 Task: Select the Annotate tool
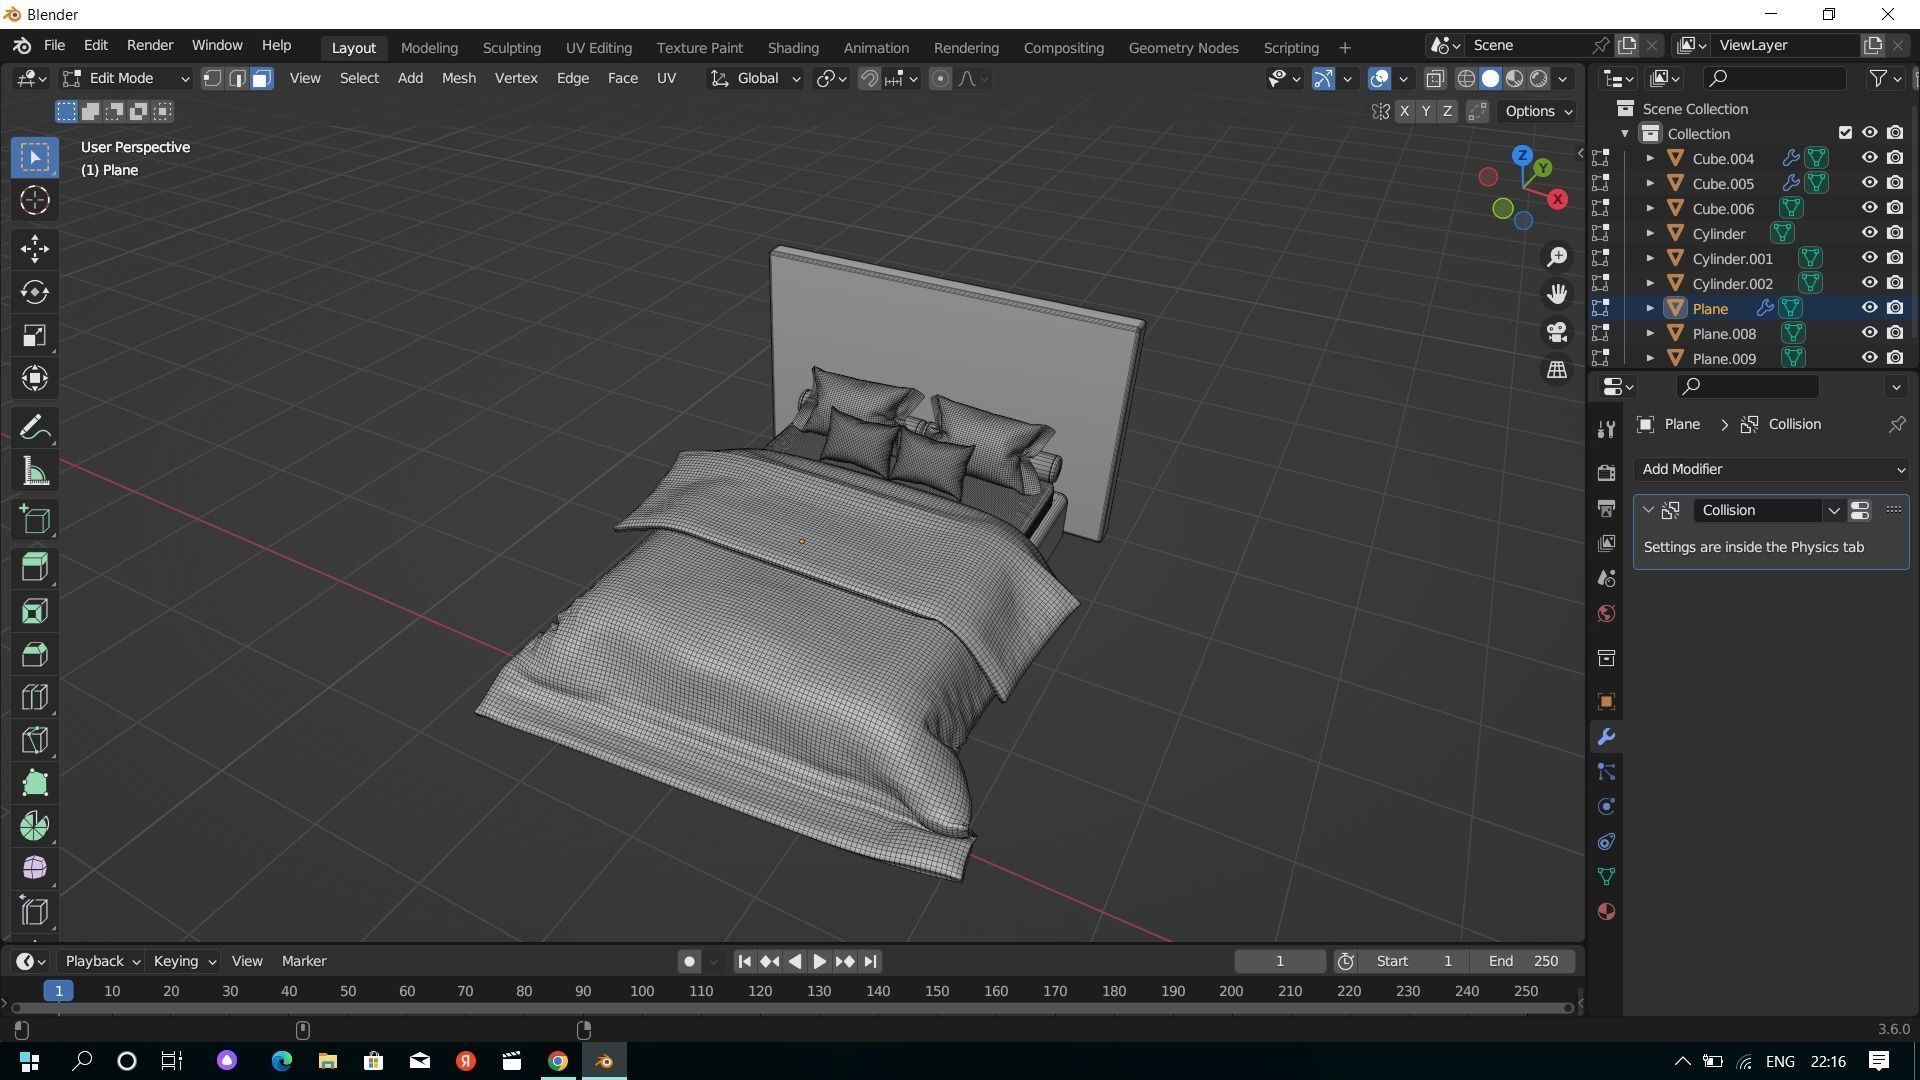point(34,427)
